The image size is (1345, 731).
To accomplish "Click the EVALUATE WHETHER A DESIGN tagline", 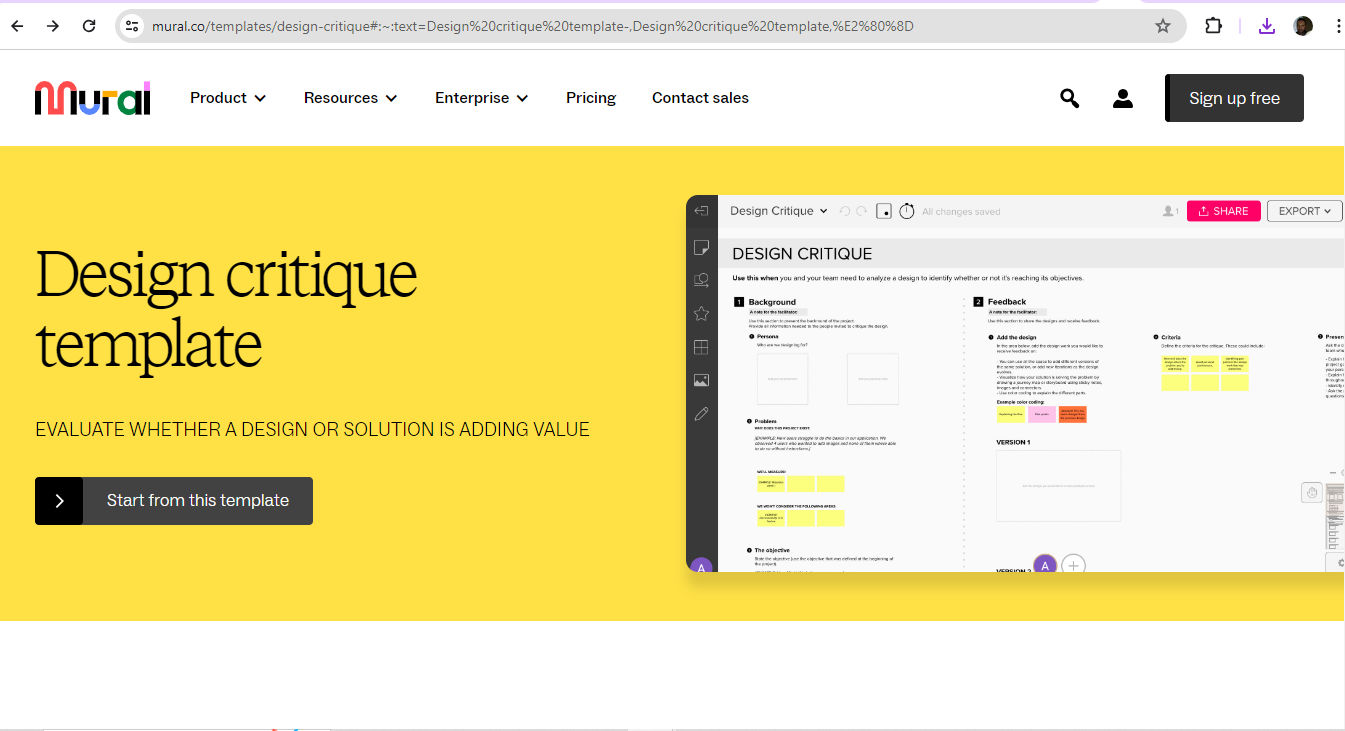I will [312, 430].
